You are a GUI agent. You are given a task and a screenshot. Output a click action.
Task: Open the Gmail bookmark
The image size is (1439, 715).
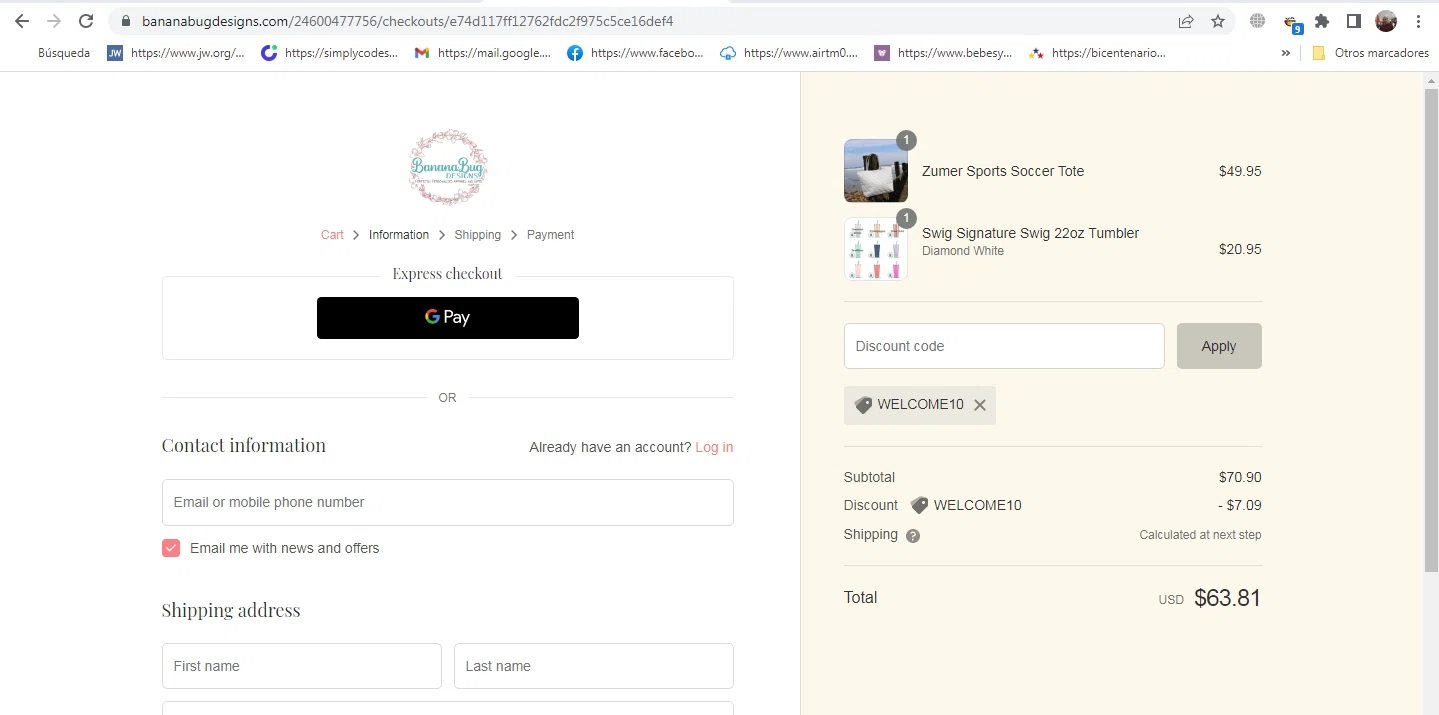[483, 53]
